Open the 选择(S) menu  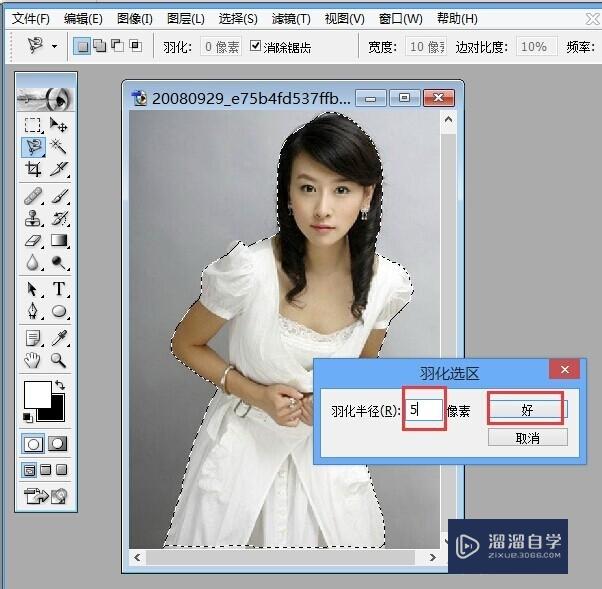coord(238,18)
